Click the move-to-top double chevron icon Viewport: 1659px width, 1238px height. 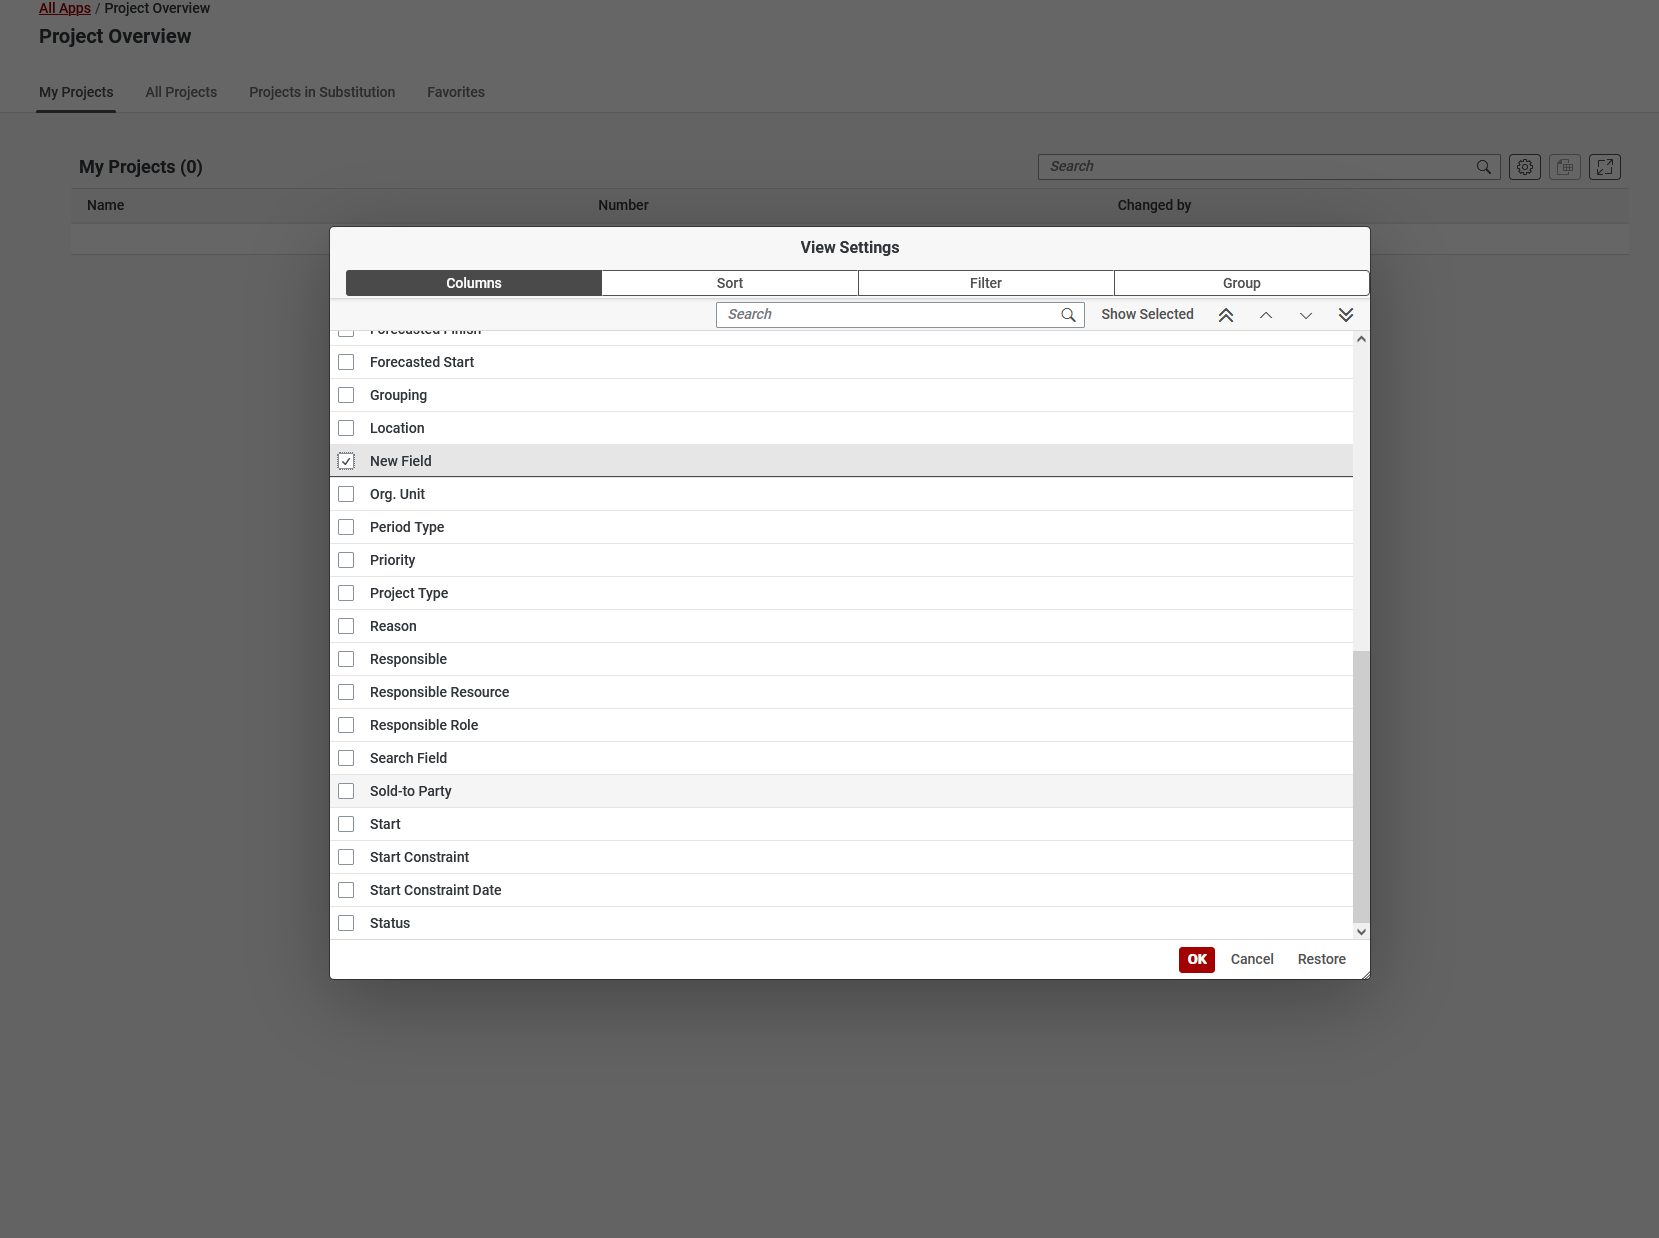pos(1226,315)
